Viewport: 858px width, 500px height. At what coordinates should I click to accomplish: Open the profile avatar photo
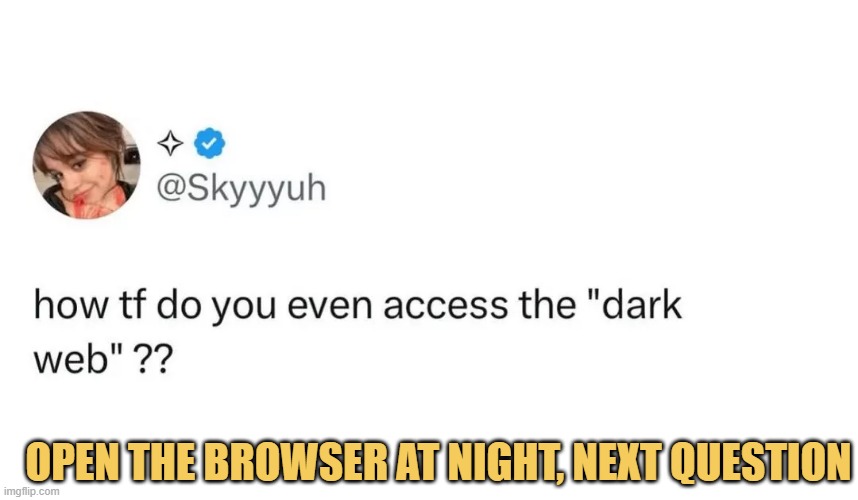86,165
